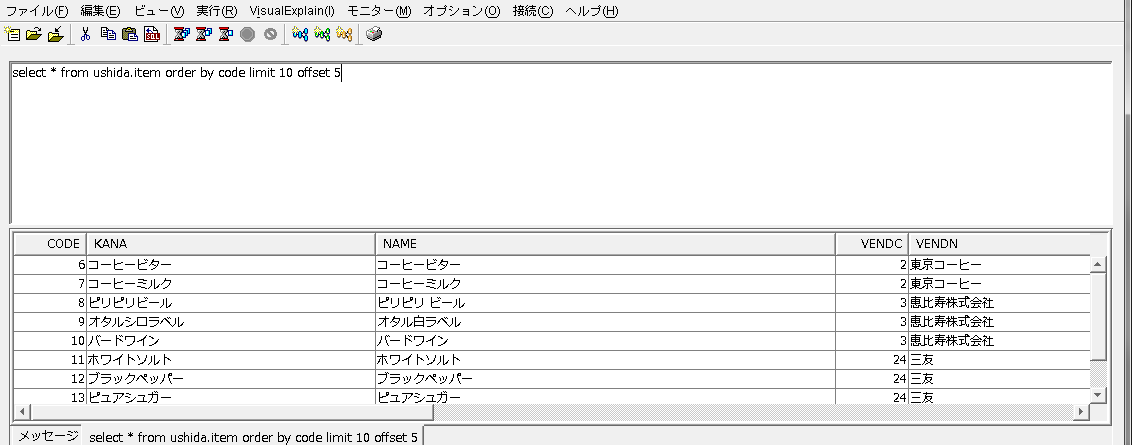The height and width of the screenshot is (445, 1132).
Task: Click the blue Visual Explain icon
Action: tap(300, 34)
